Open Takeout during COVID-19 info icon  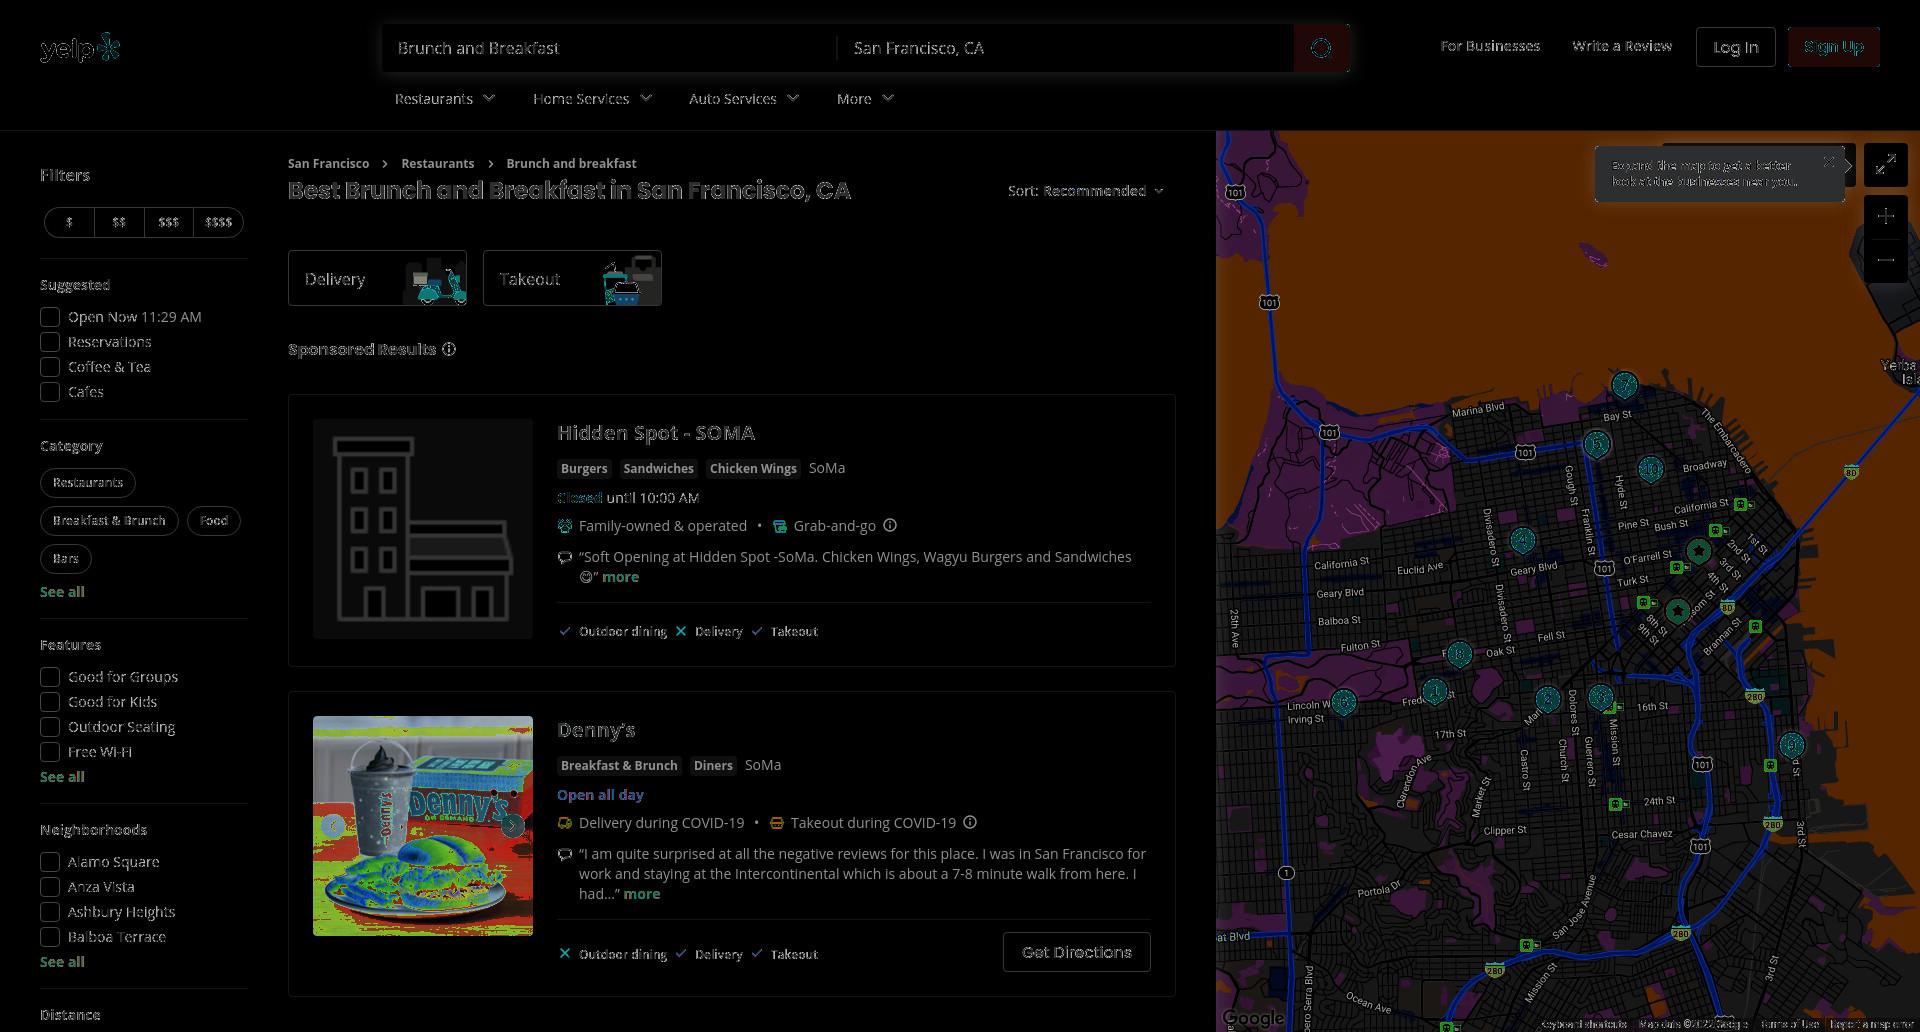970,822
